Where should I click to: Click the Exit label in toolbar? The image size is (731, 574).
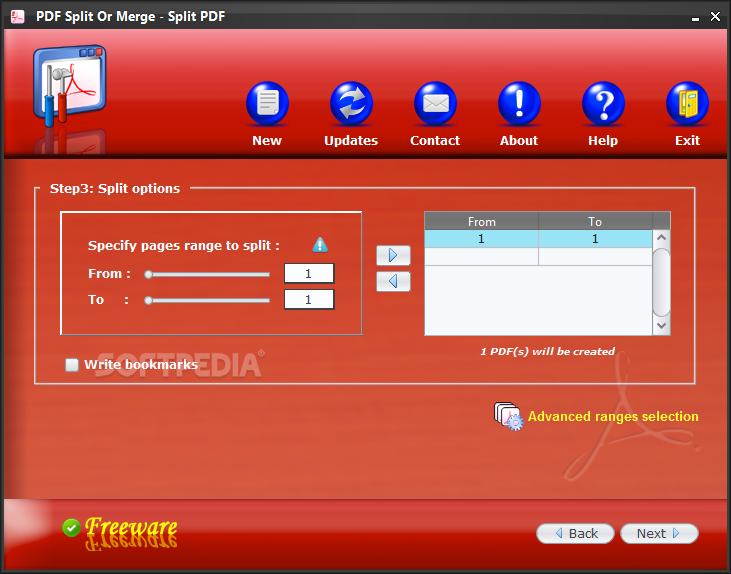coord(687,140)
